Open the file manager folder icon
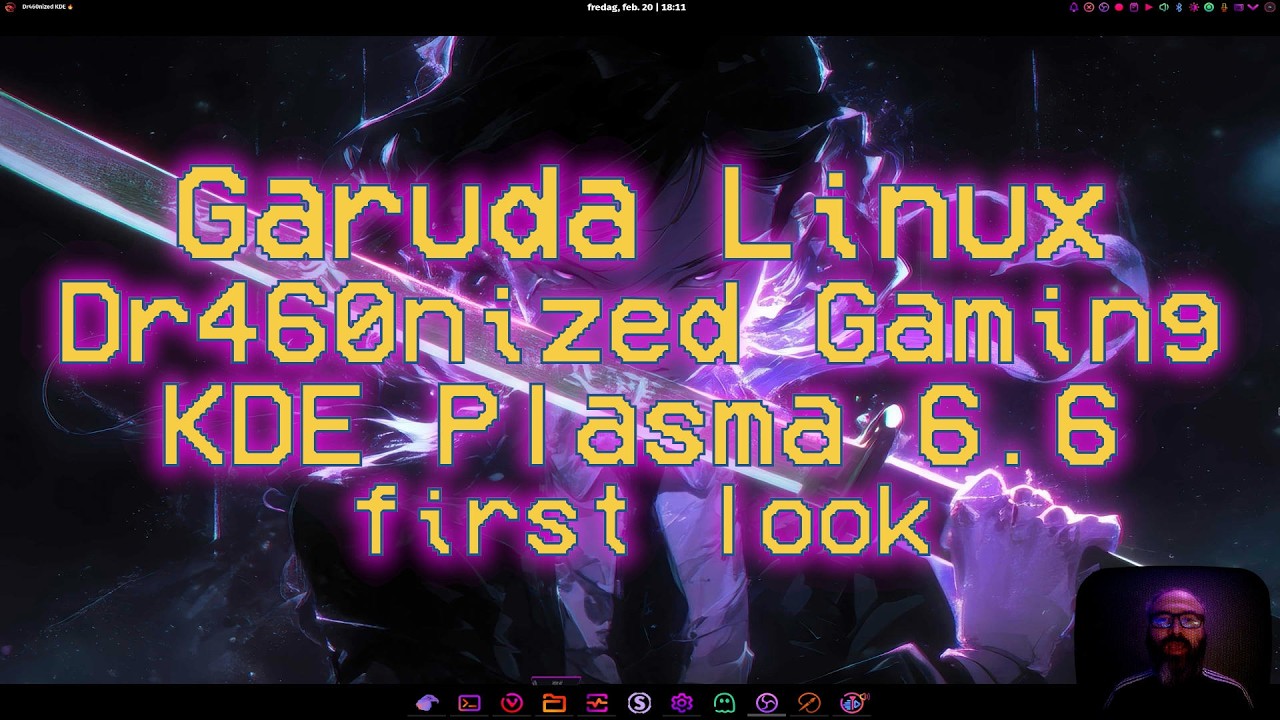The image size is (1280, 720). tap(554, 703)
